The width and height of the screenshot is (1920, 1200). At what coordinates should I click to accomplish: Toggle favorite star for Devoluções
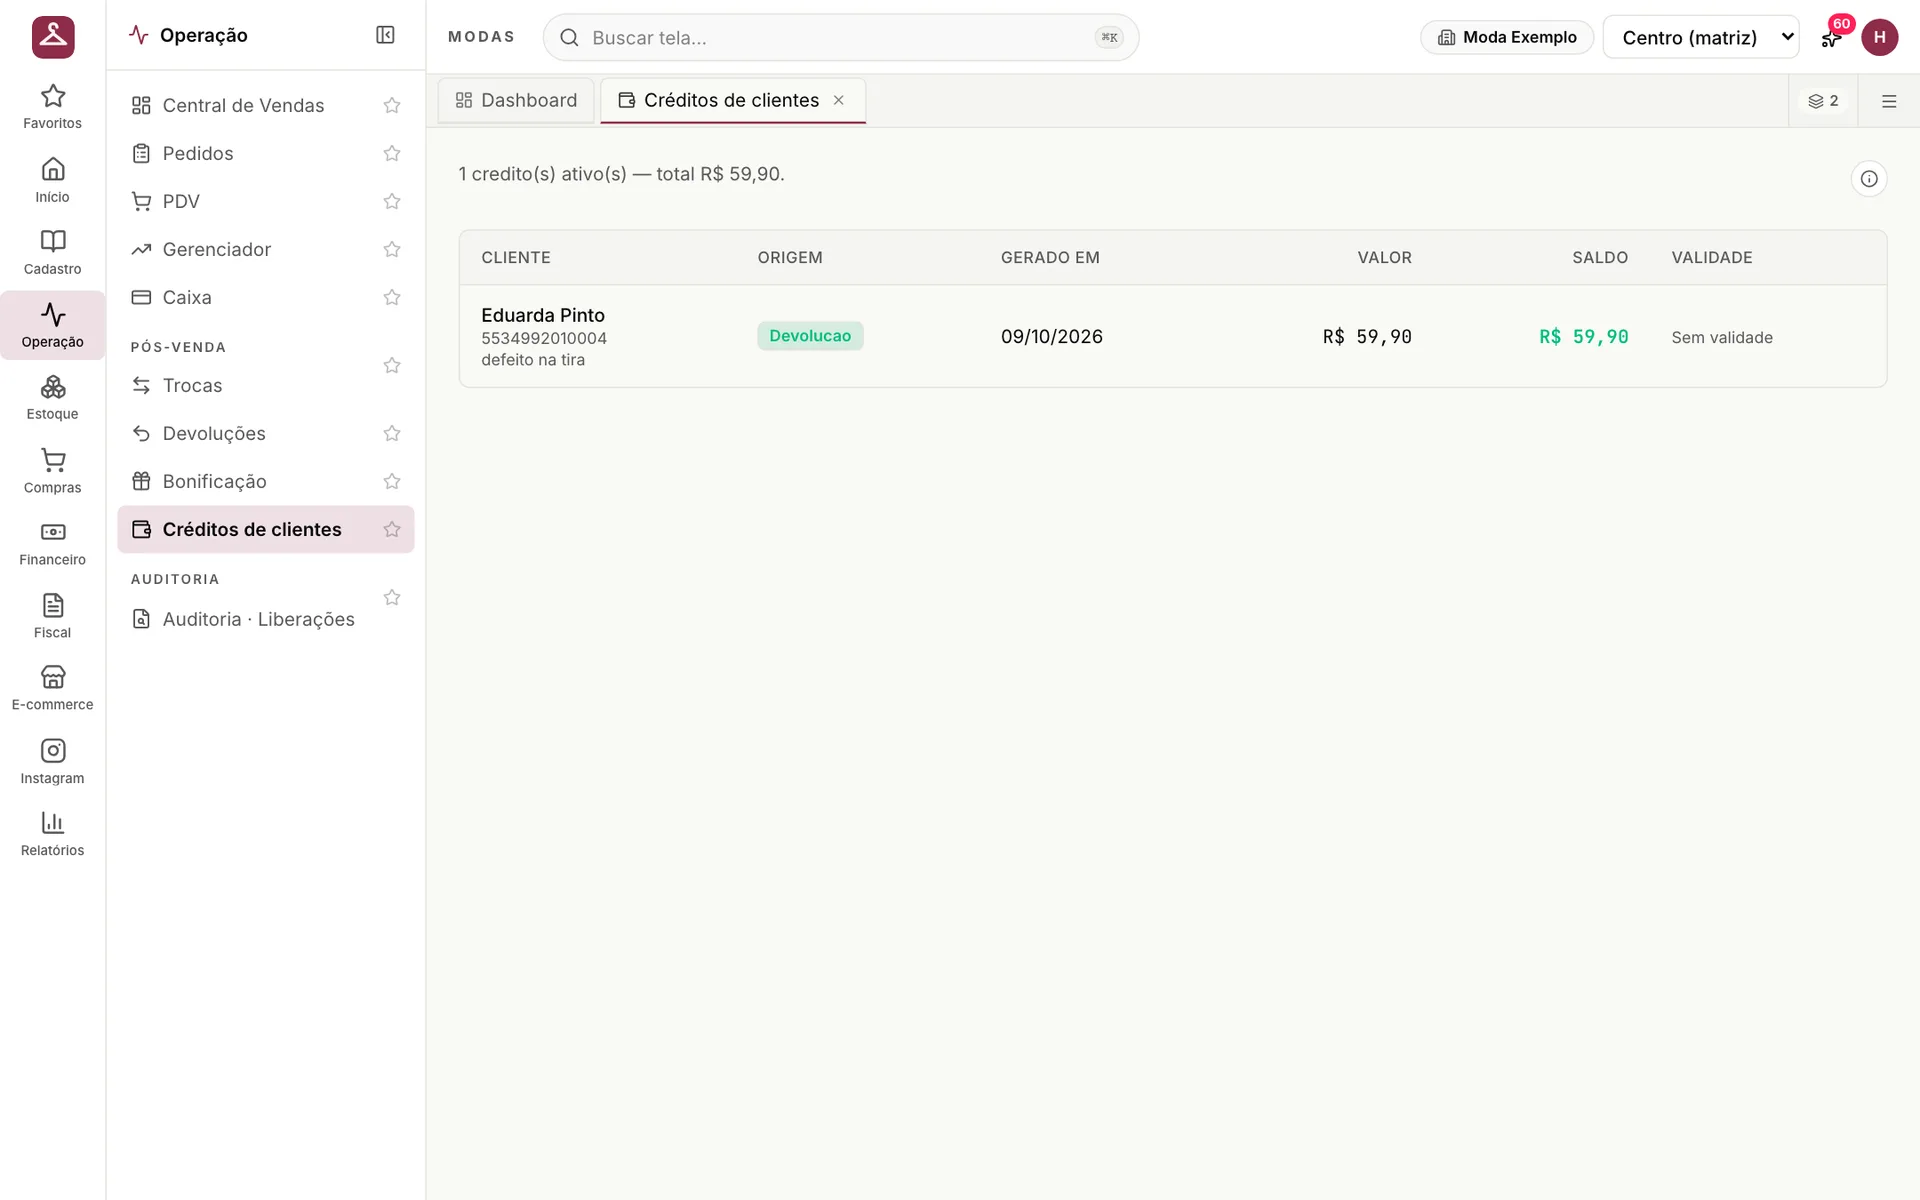click(x=392, y=433)
